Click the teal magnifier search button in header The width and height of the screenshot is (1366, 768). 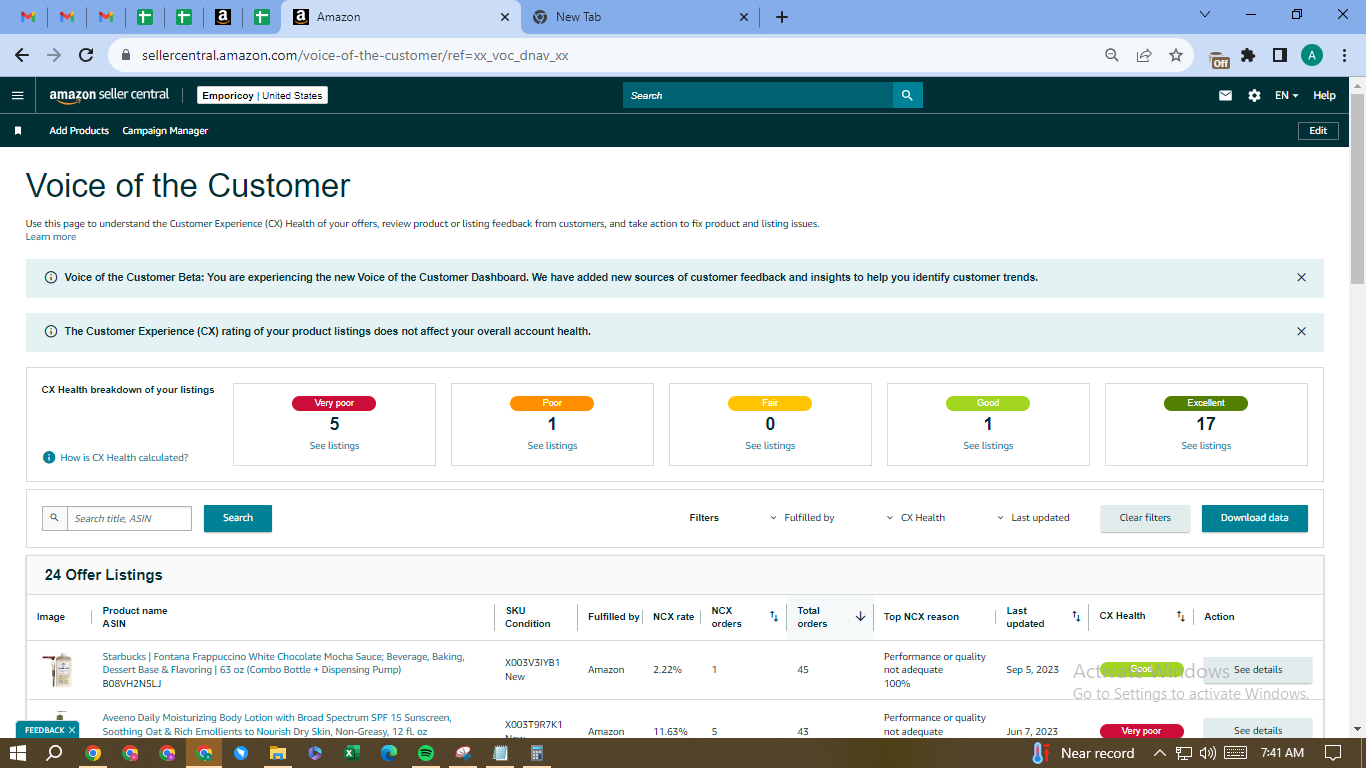[x=907, y=95]
